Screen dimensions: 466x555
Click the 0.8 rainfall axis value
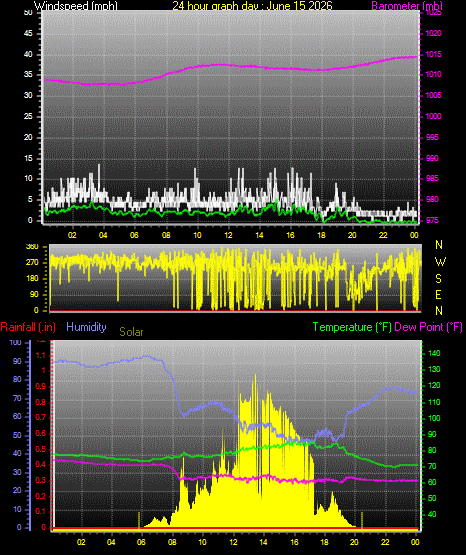[41, 402]
